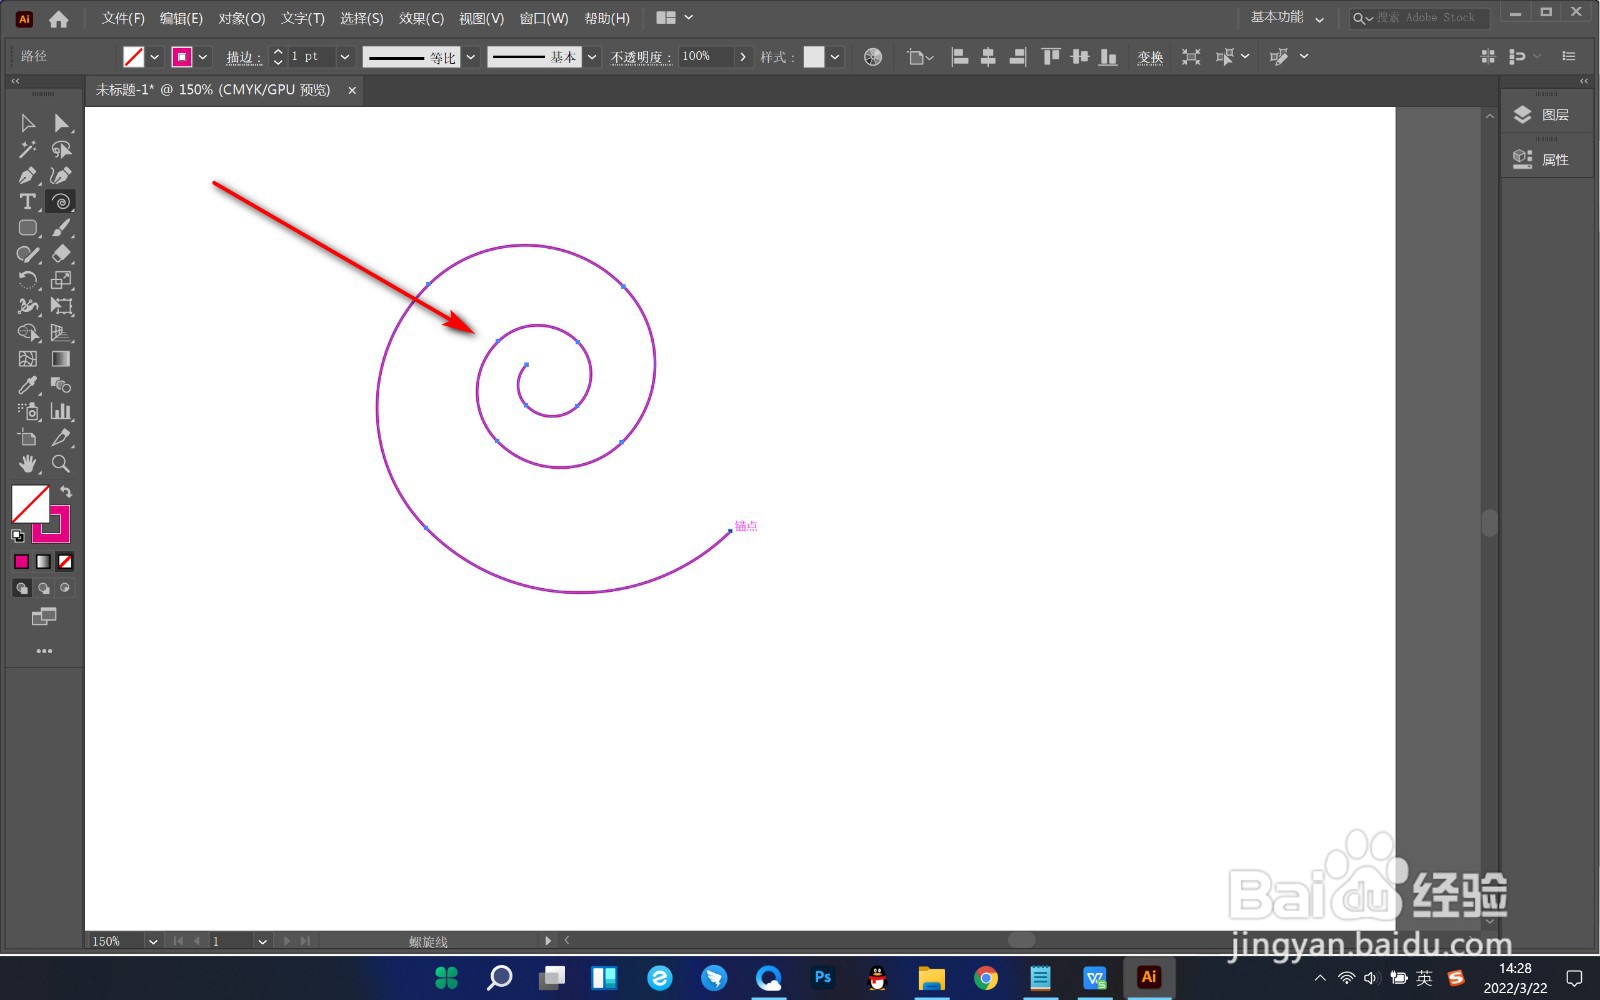Click Search Adobe Stock field
1600x1000 pixels.
tap(1420, 18)
